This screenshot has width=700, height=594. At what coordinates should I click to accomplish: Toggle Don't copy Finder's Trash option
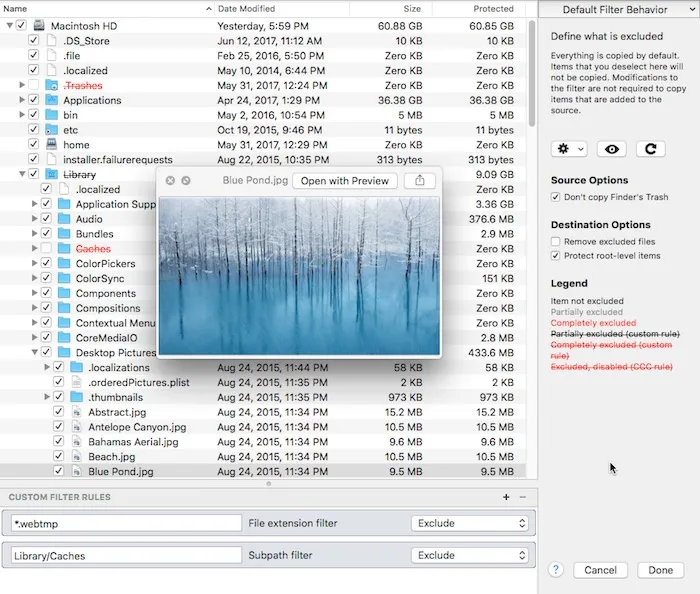555,197
